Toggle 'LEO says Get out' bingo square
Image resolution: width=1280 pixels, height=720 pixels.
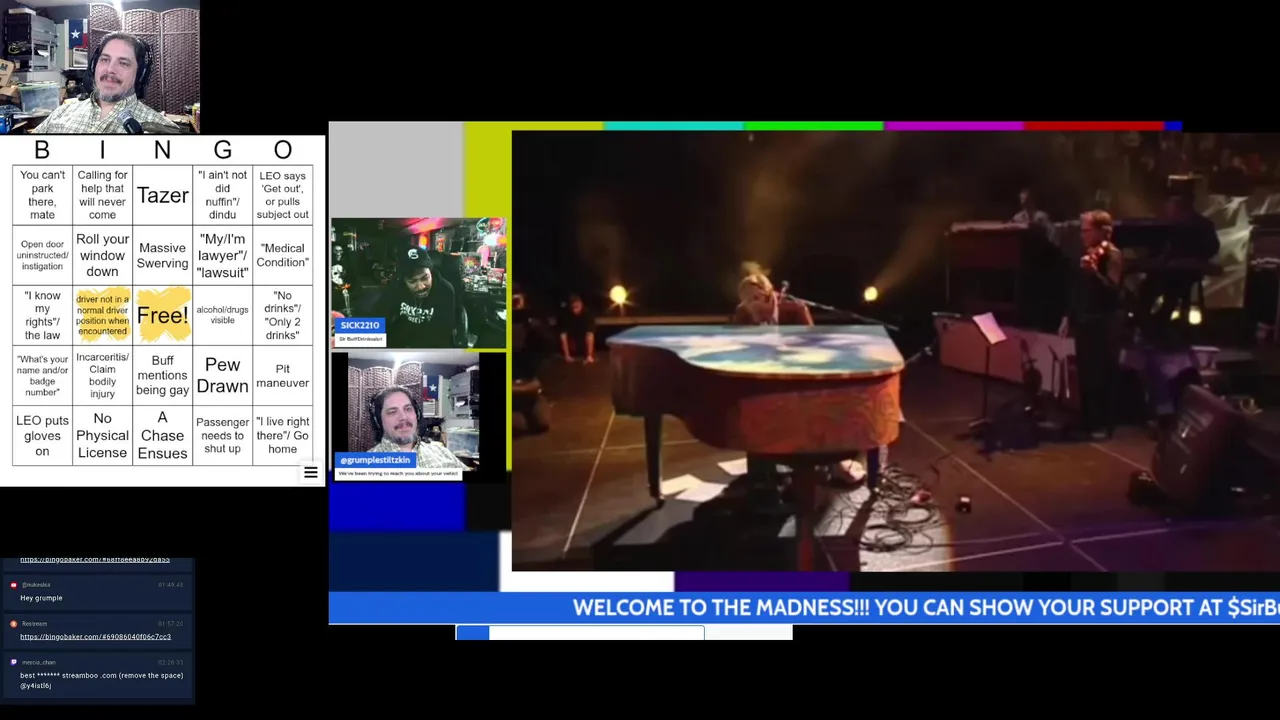tap(282, 195)
